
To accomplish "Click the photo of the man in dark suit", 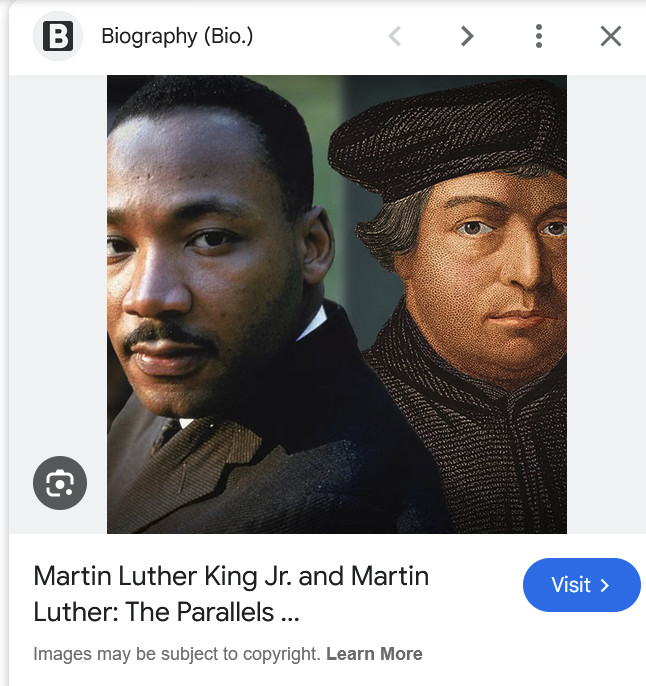I will coord(227,304).
